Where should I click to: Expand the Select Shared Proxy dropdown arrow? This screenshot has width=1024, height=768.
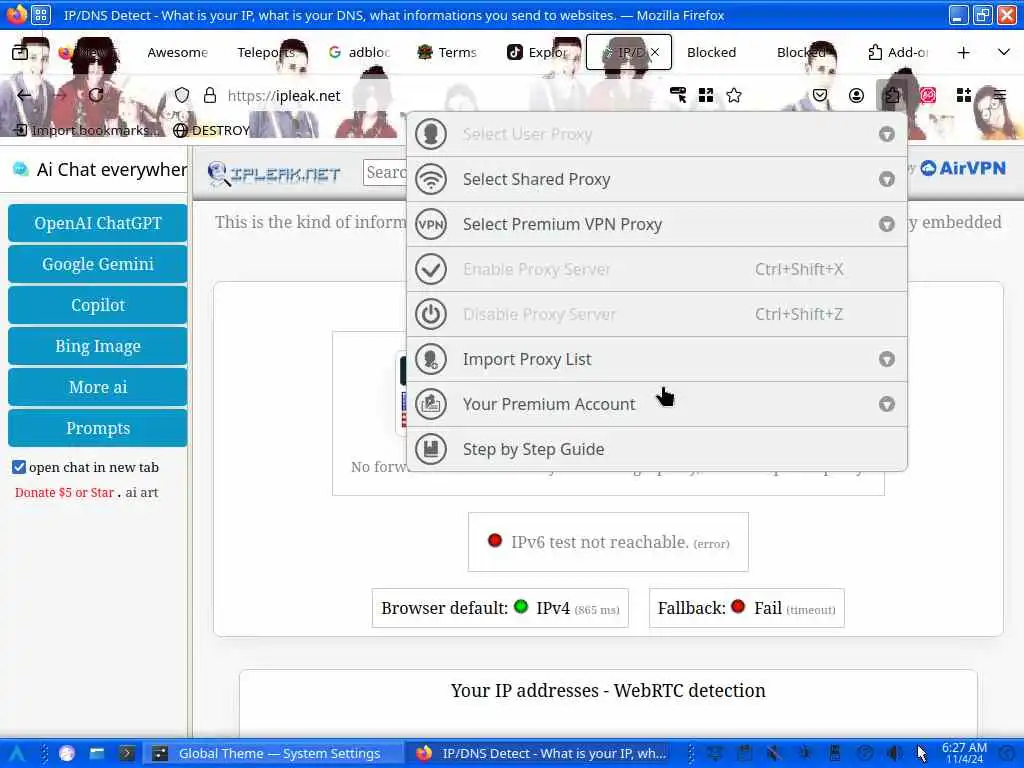point(886,179)
